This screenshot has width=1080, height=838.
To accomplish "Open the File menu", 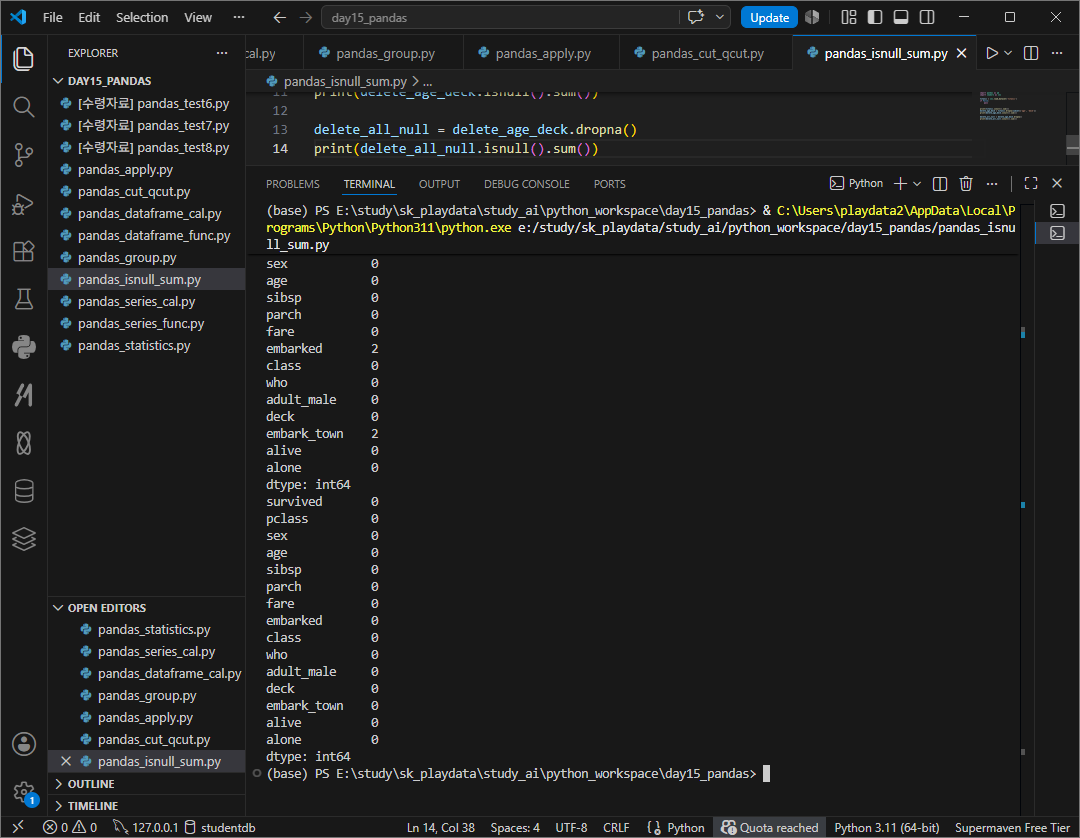I will [x=52, y=17].
